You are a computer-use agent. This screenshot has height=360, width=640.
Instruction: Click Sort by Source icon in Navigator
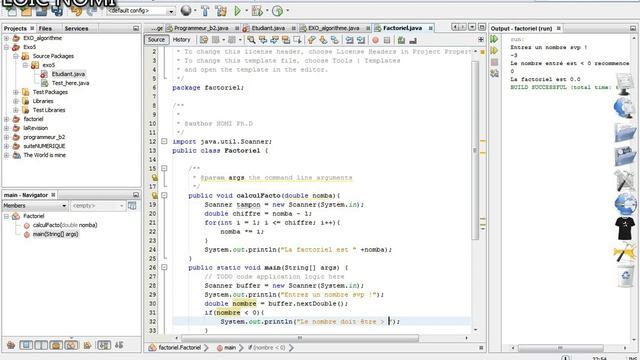pos(119,345)
